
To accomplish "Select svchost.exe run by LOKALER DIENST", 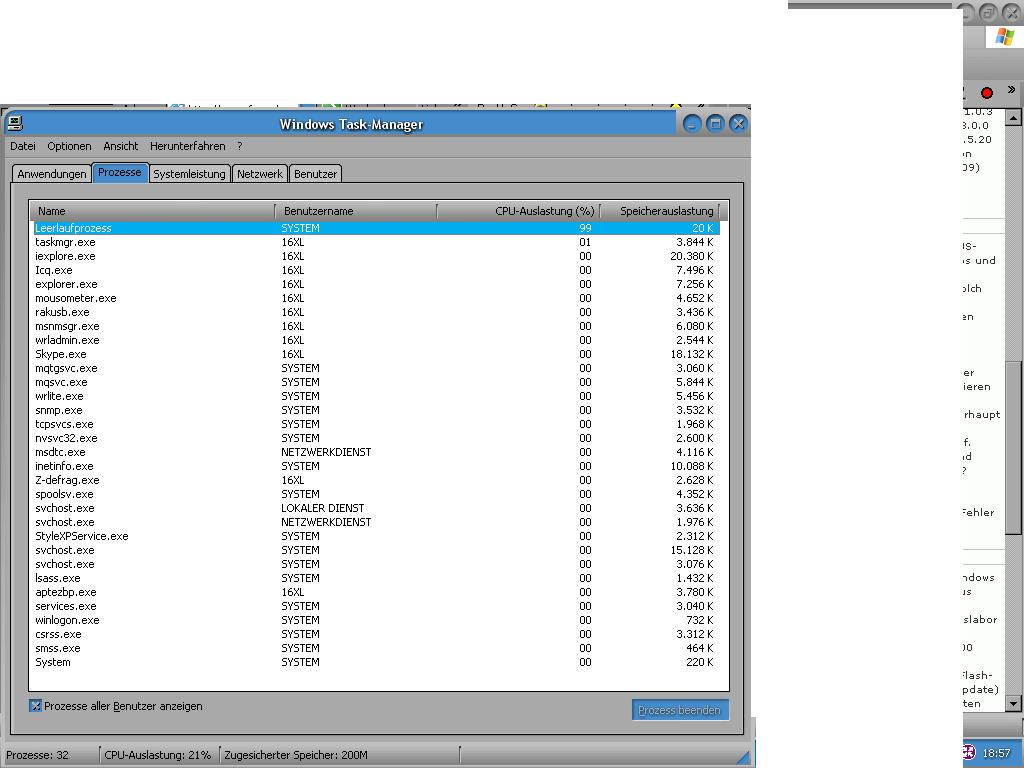I will pos(376,508).
